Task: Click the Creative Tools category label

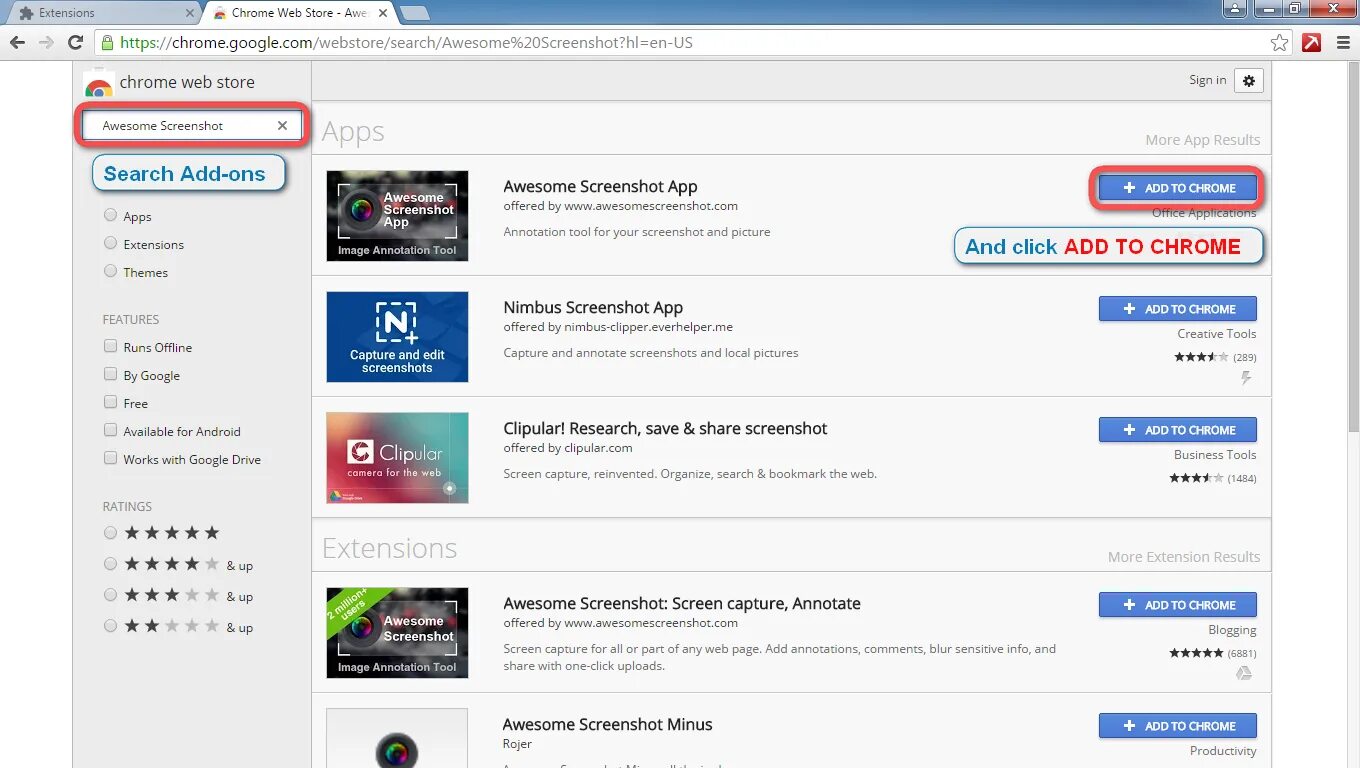Action: (1217, 334)
